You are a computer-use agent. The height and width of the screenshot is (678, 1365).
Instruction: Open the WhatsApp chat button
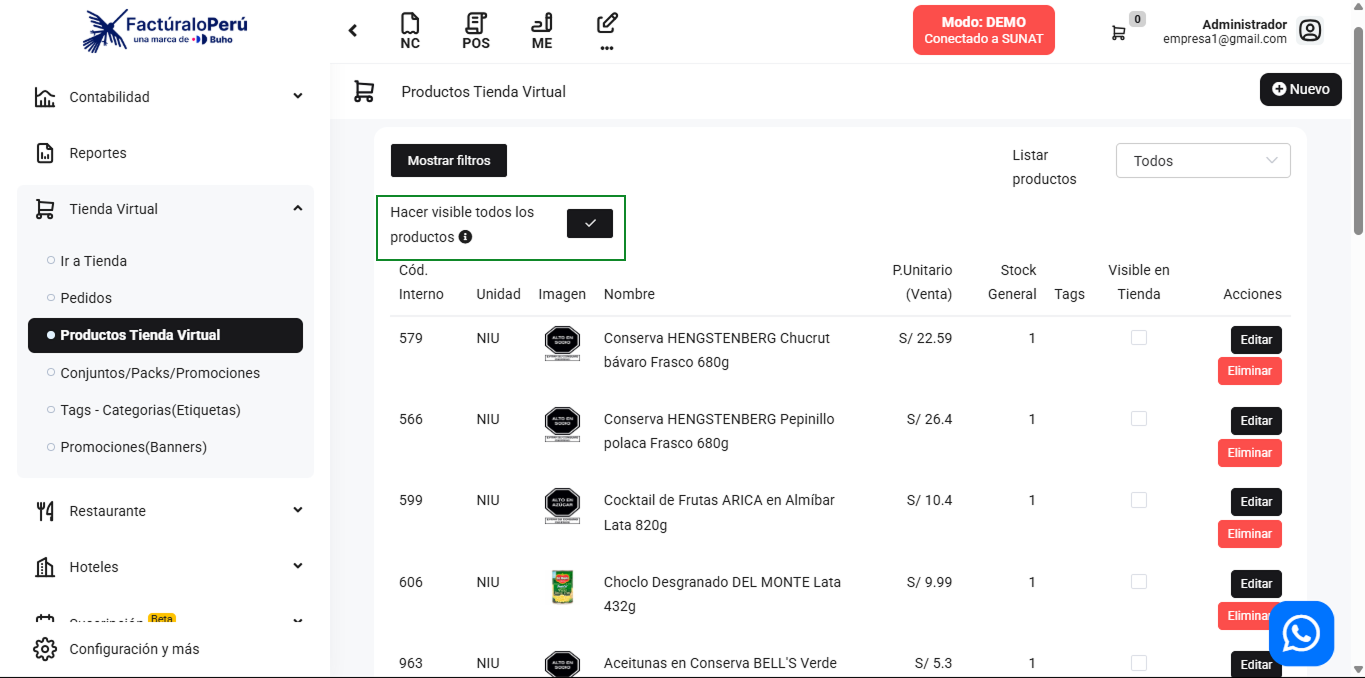(1301, 633)
